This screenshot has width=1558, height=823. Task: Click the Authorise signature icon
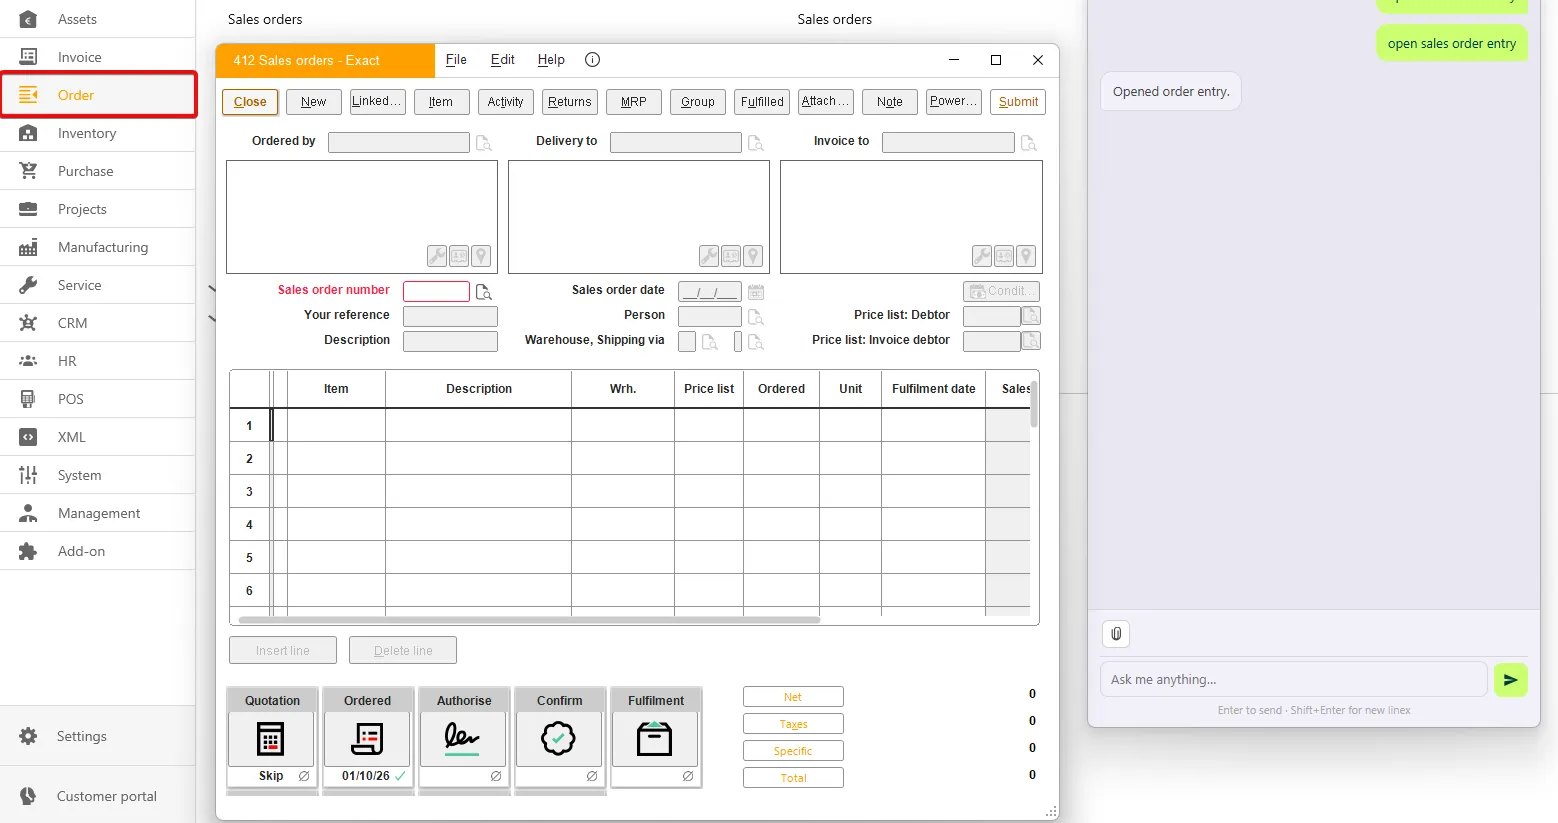[463, 739]
